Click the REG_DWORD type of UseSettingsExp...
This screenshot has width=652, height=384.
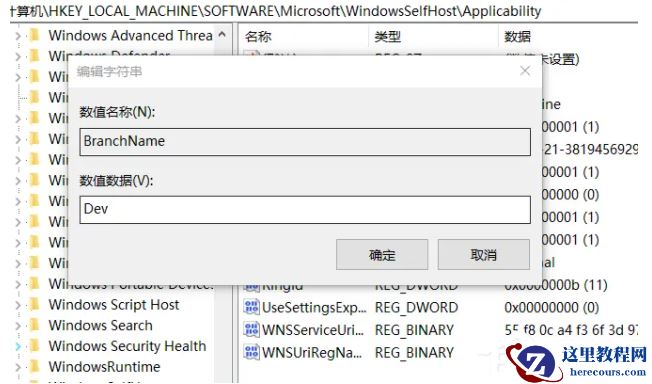point(416,307)
